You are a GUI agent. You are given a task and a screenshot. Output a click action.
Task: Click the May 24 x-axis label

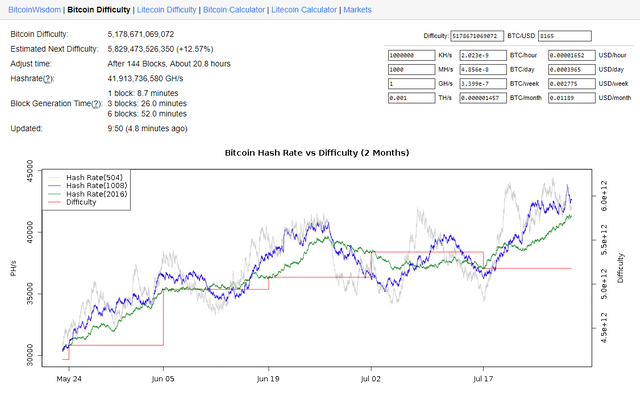(69, 379)
